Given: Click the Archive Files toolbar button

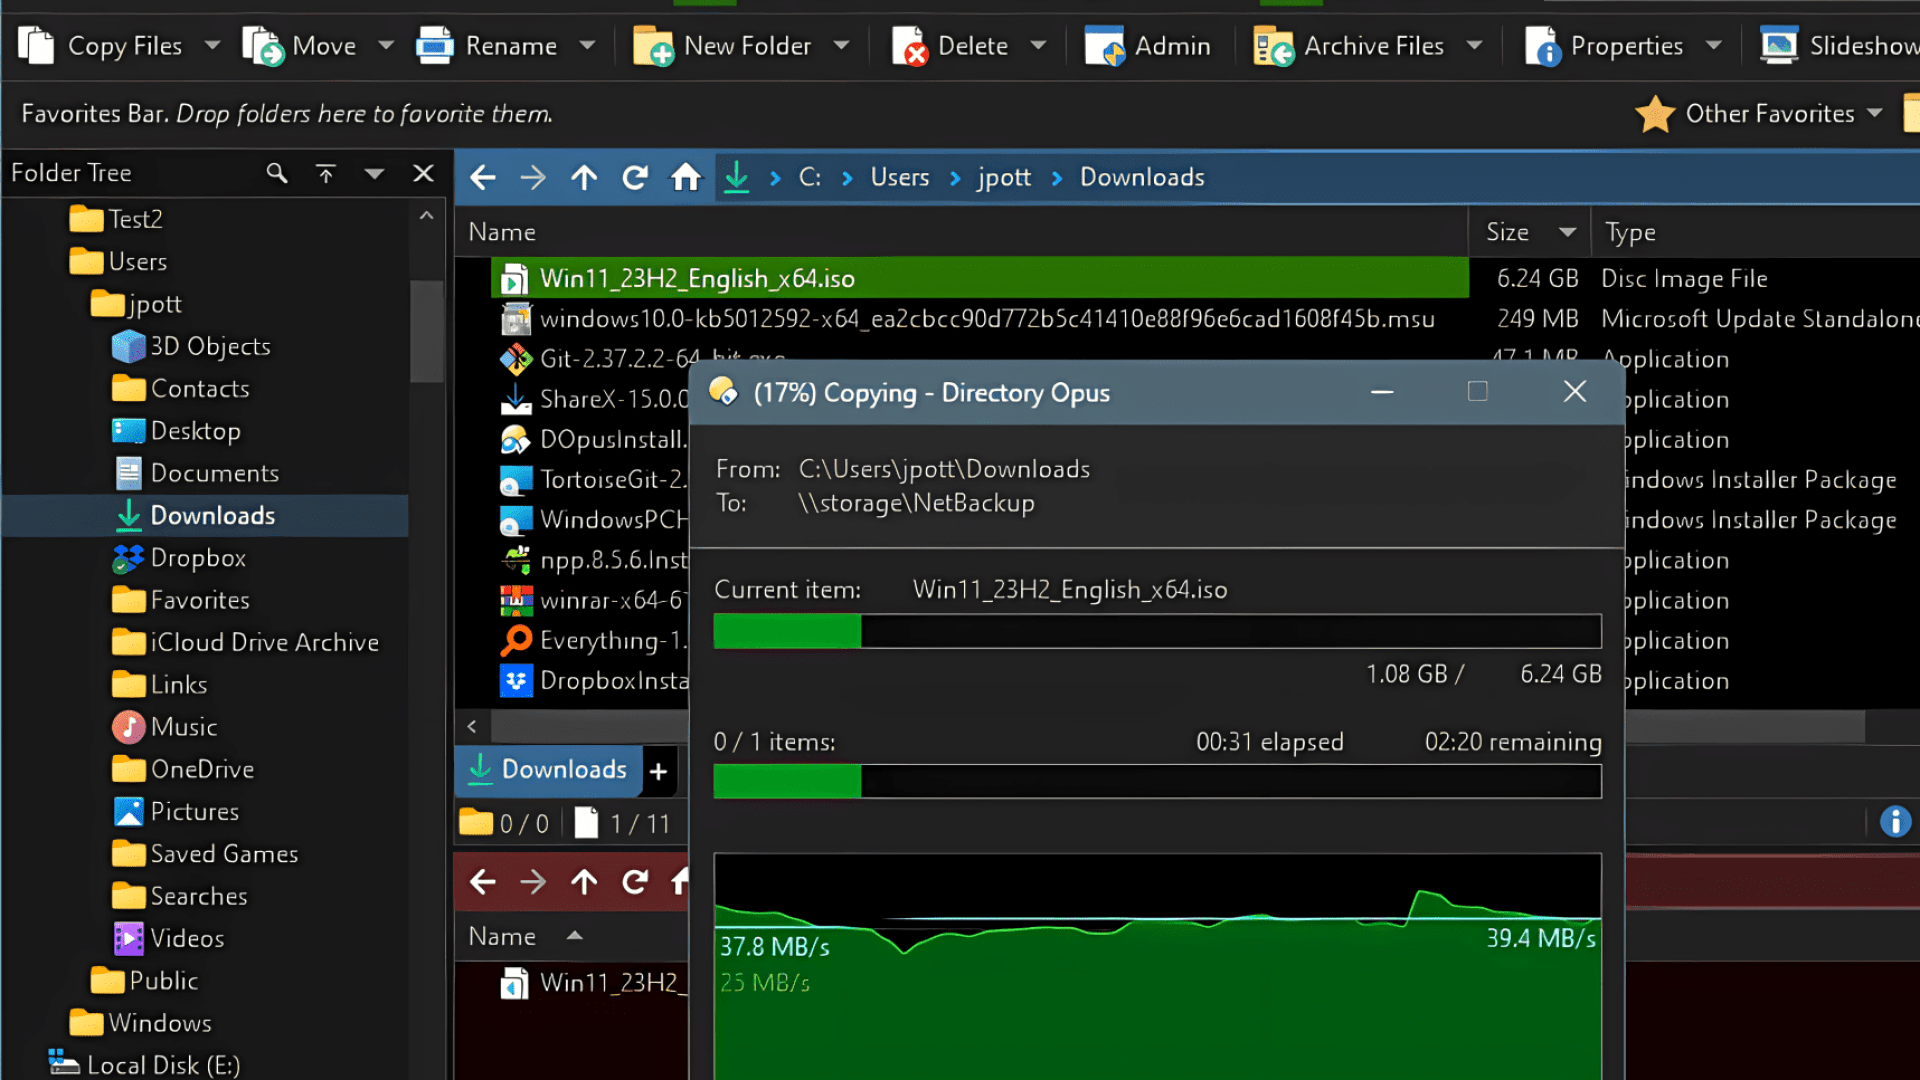Looking at the screenshot, I should 1348,46.
